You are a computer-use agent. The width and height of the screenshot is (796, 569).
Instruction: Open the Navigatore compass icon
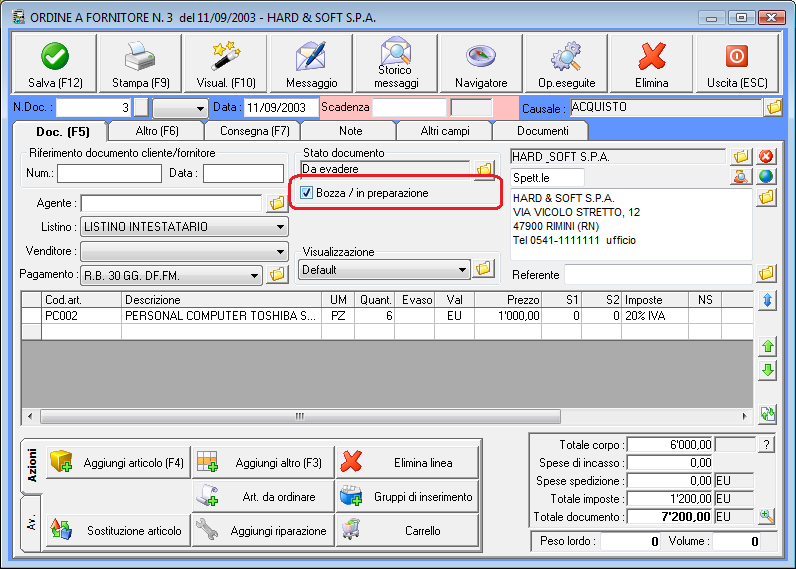[480, 56]
